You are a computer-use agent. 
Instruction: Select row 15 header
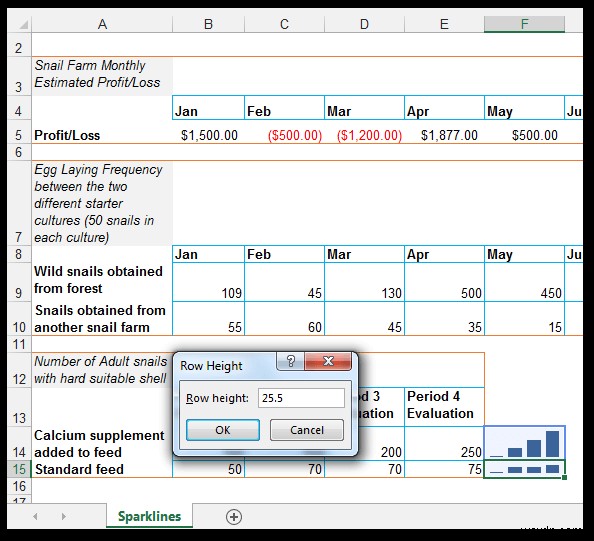point(19,469)
